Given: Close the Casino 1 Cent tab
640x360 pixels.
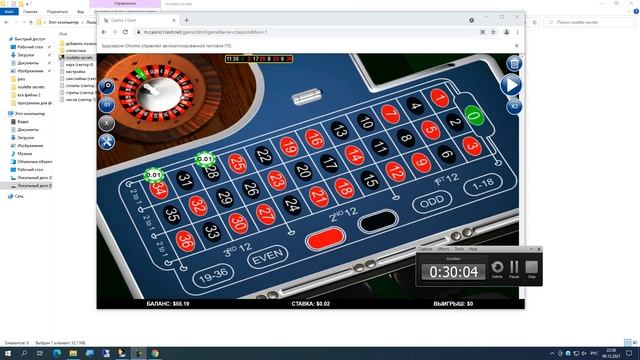Looking at the screenshot, I should click(173, 20).
